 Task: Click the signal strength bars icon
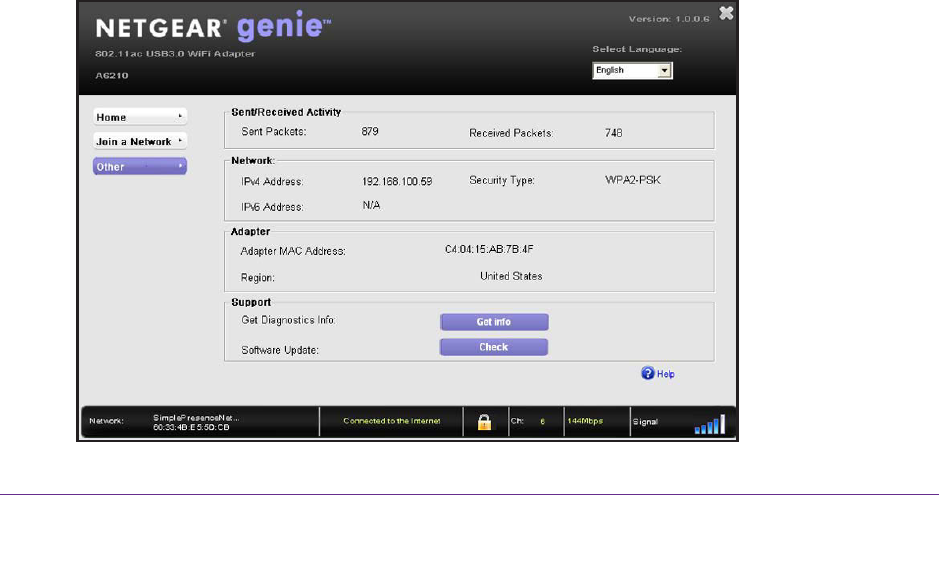click(x=709, y=426)
